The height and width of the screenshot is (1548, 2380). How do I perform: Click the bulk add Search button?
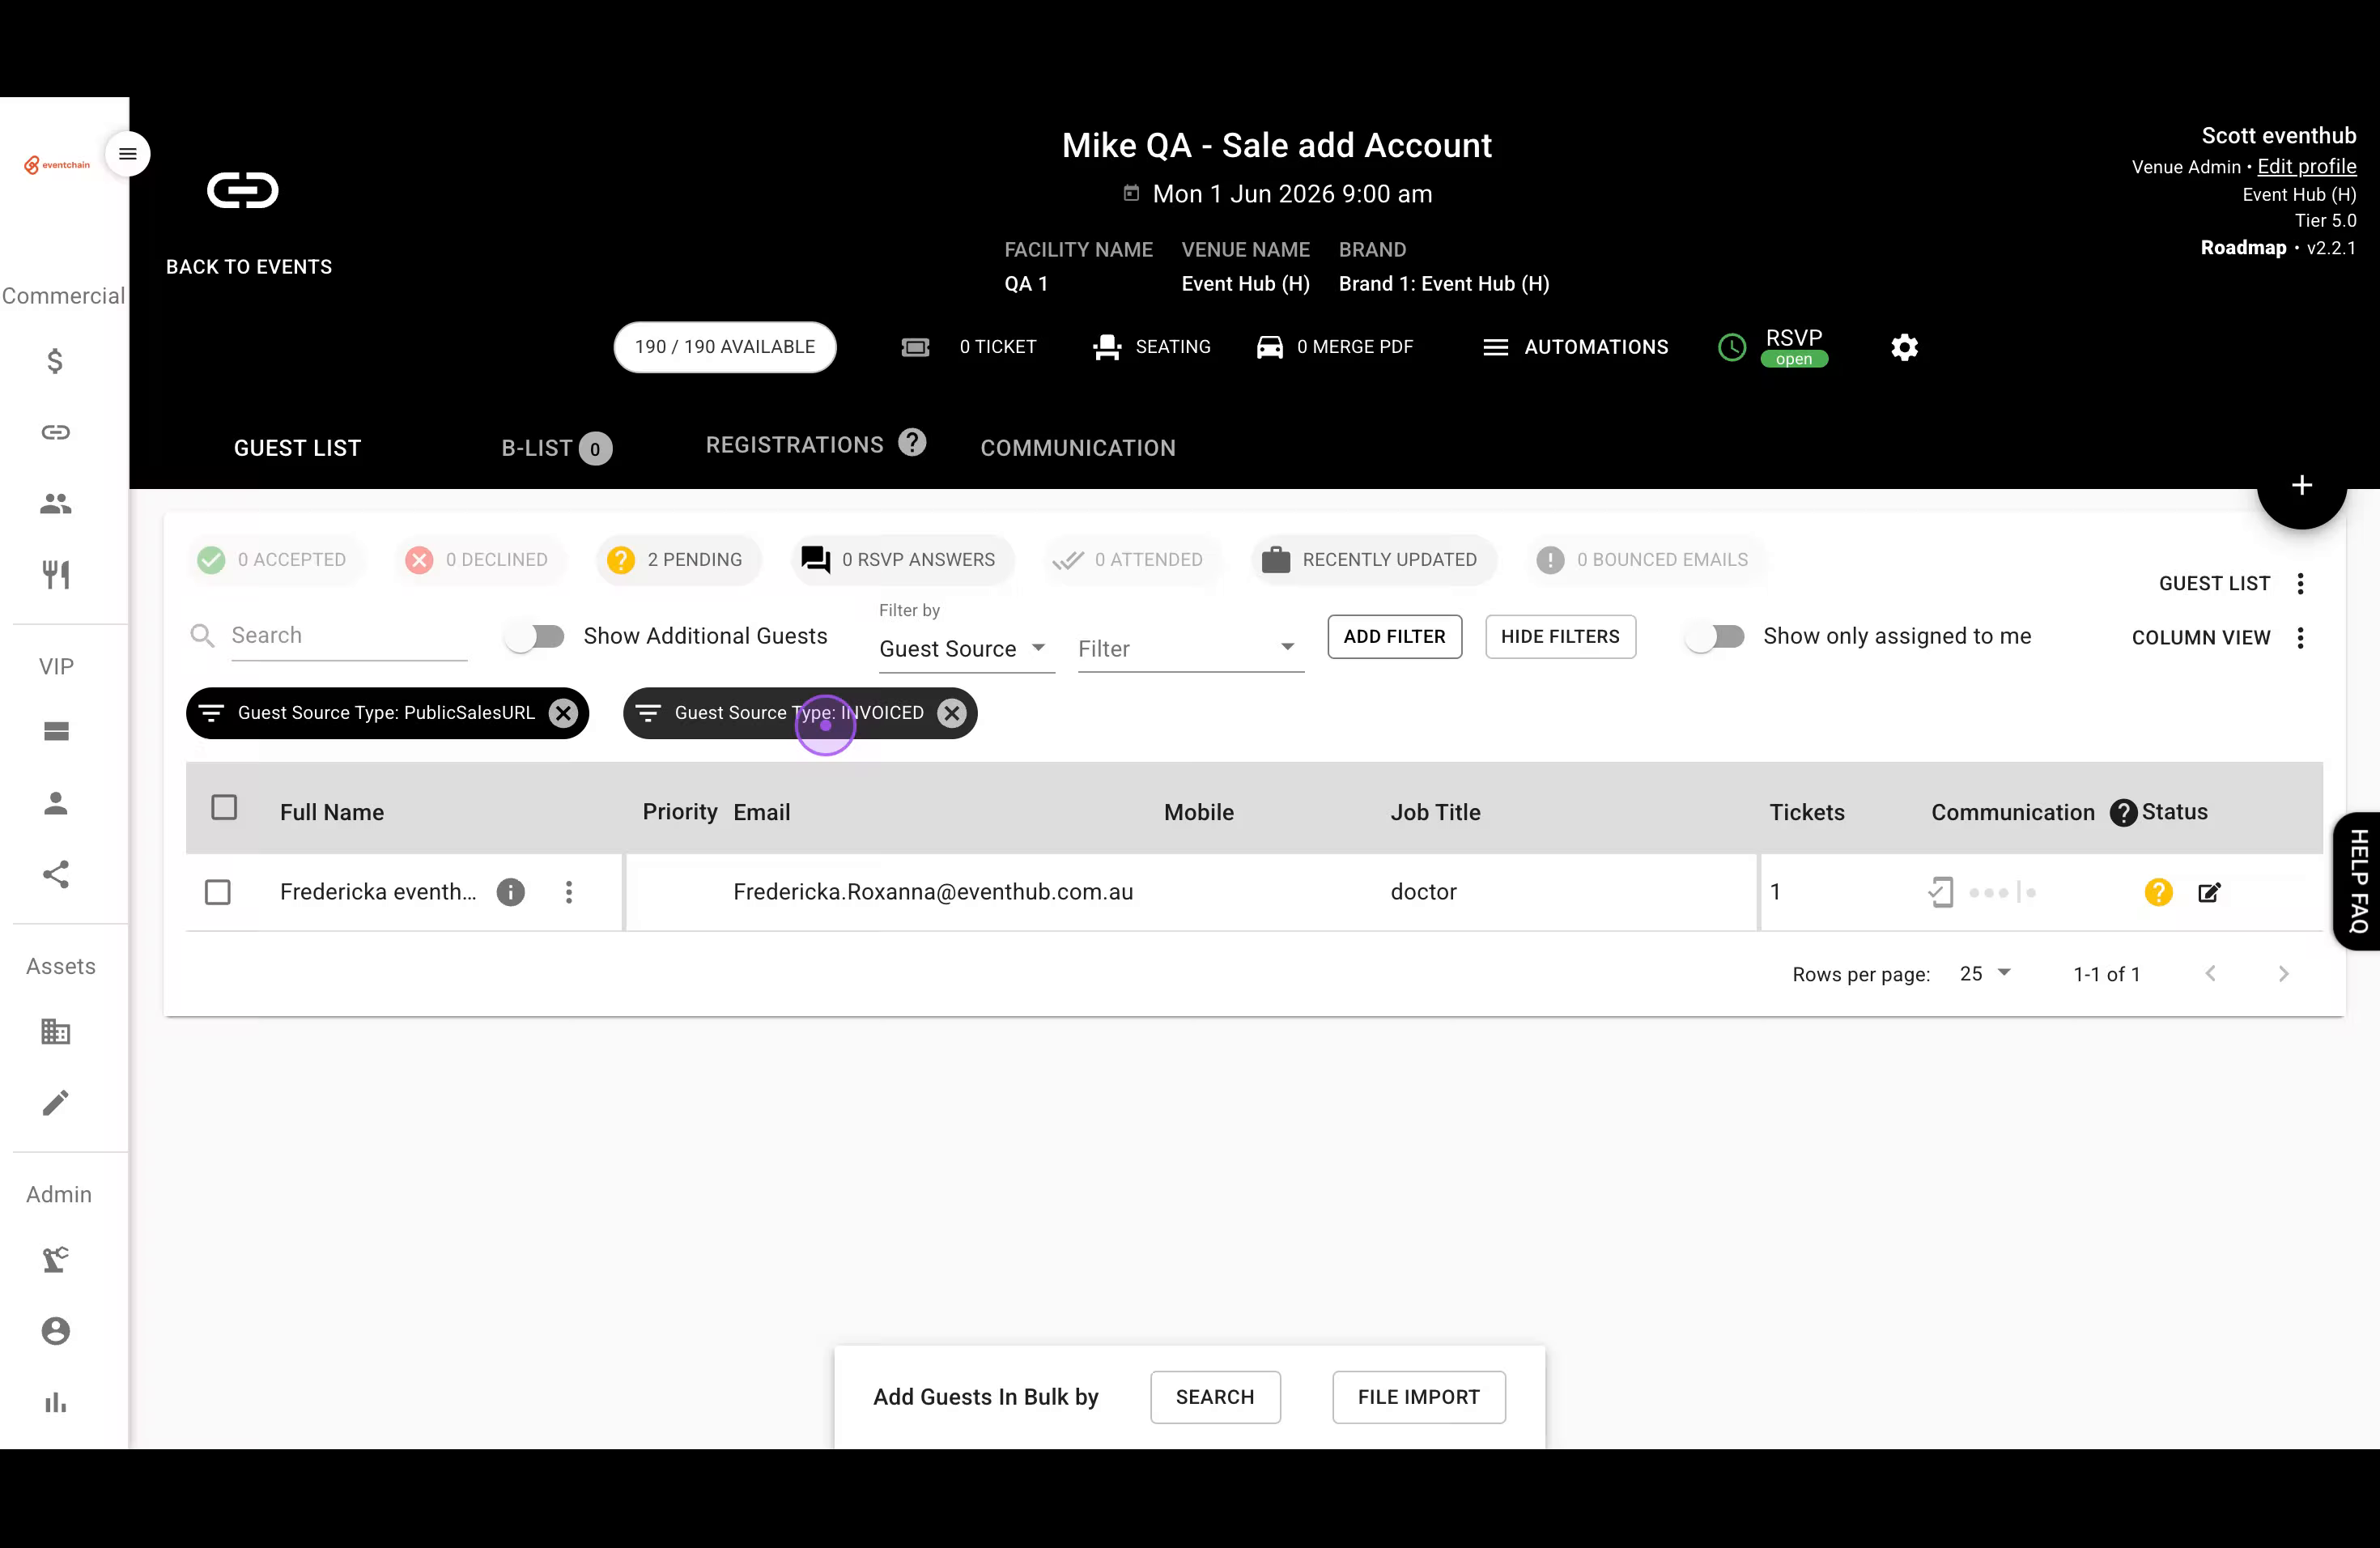pyautogui.click(x=1215, y=1397)
